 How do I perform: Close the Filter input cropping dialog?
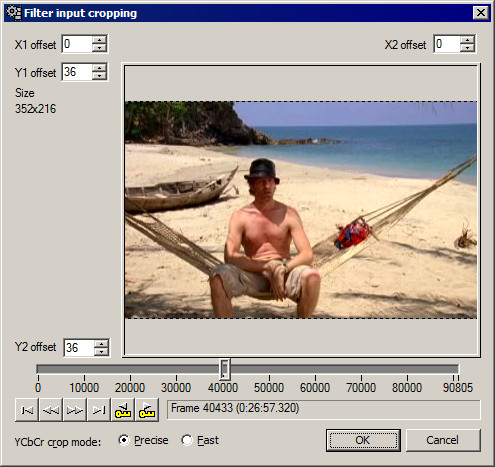[x=480, y=13]
